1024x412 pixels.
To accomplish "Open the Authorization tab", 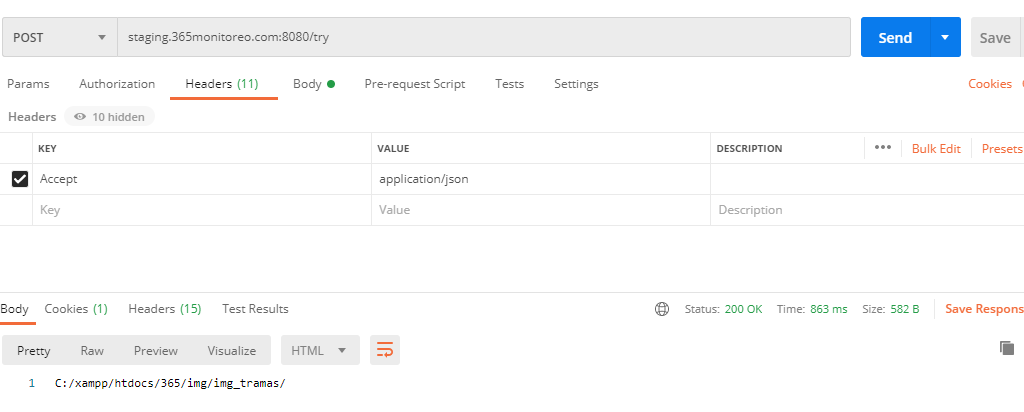I will 117,84.
